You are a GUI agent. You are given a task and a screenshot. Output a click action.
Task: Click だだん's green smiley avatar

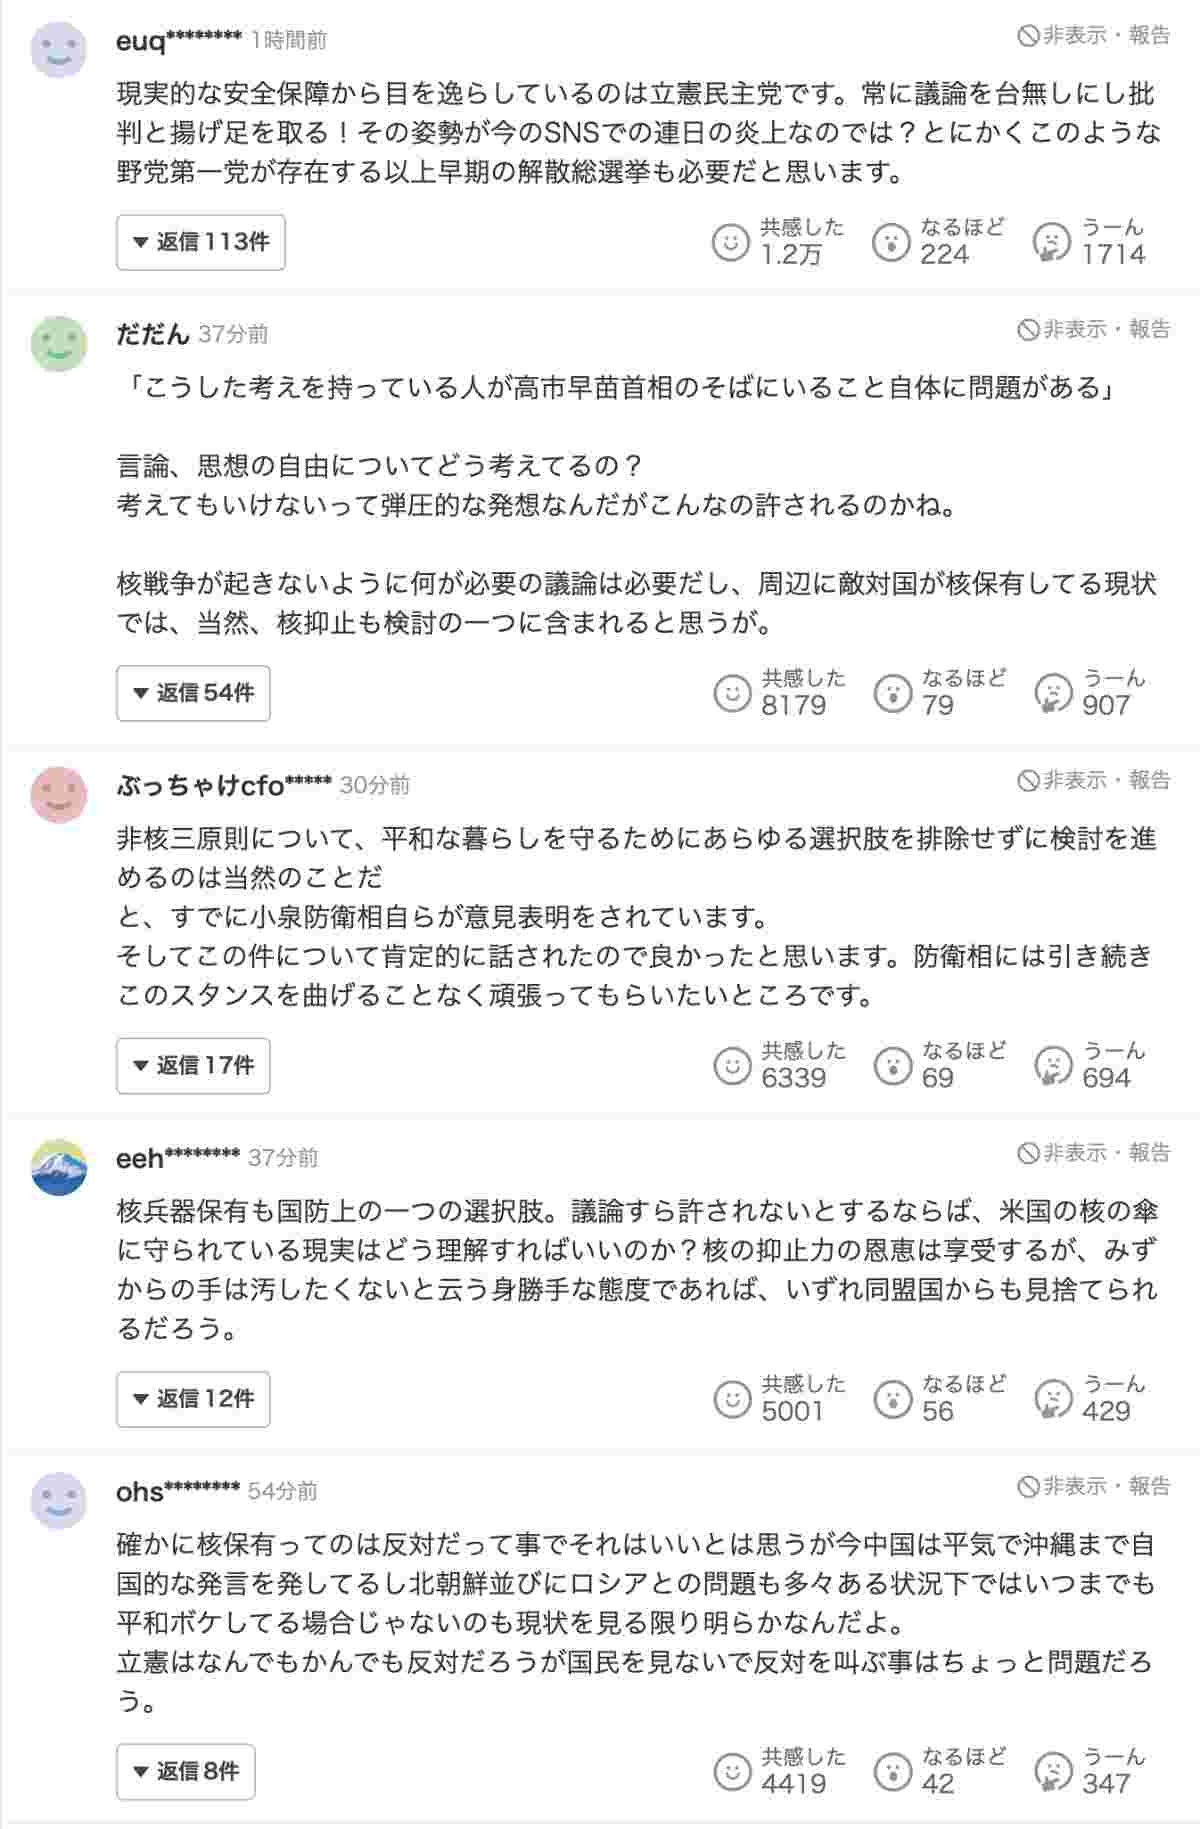coord(59,344)
